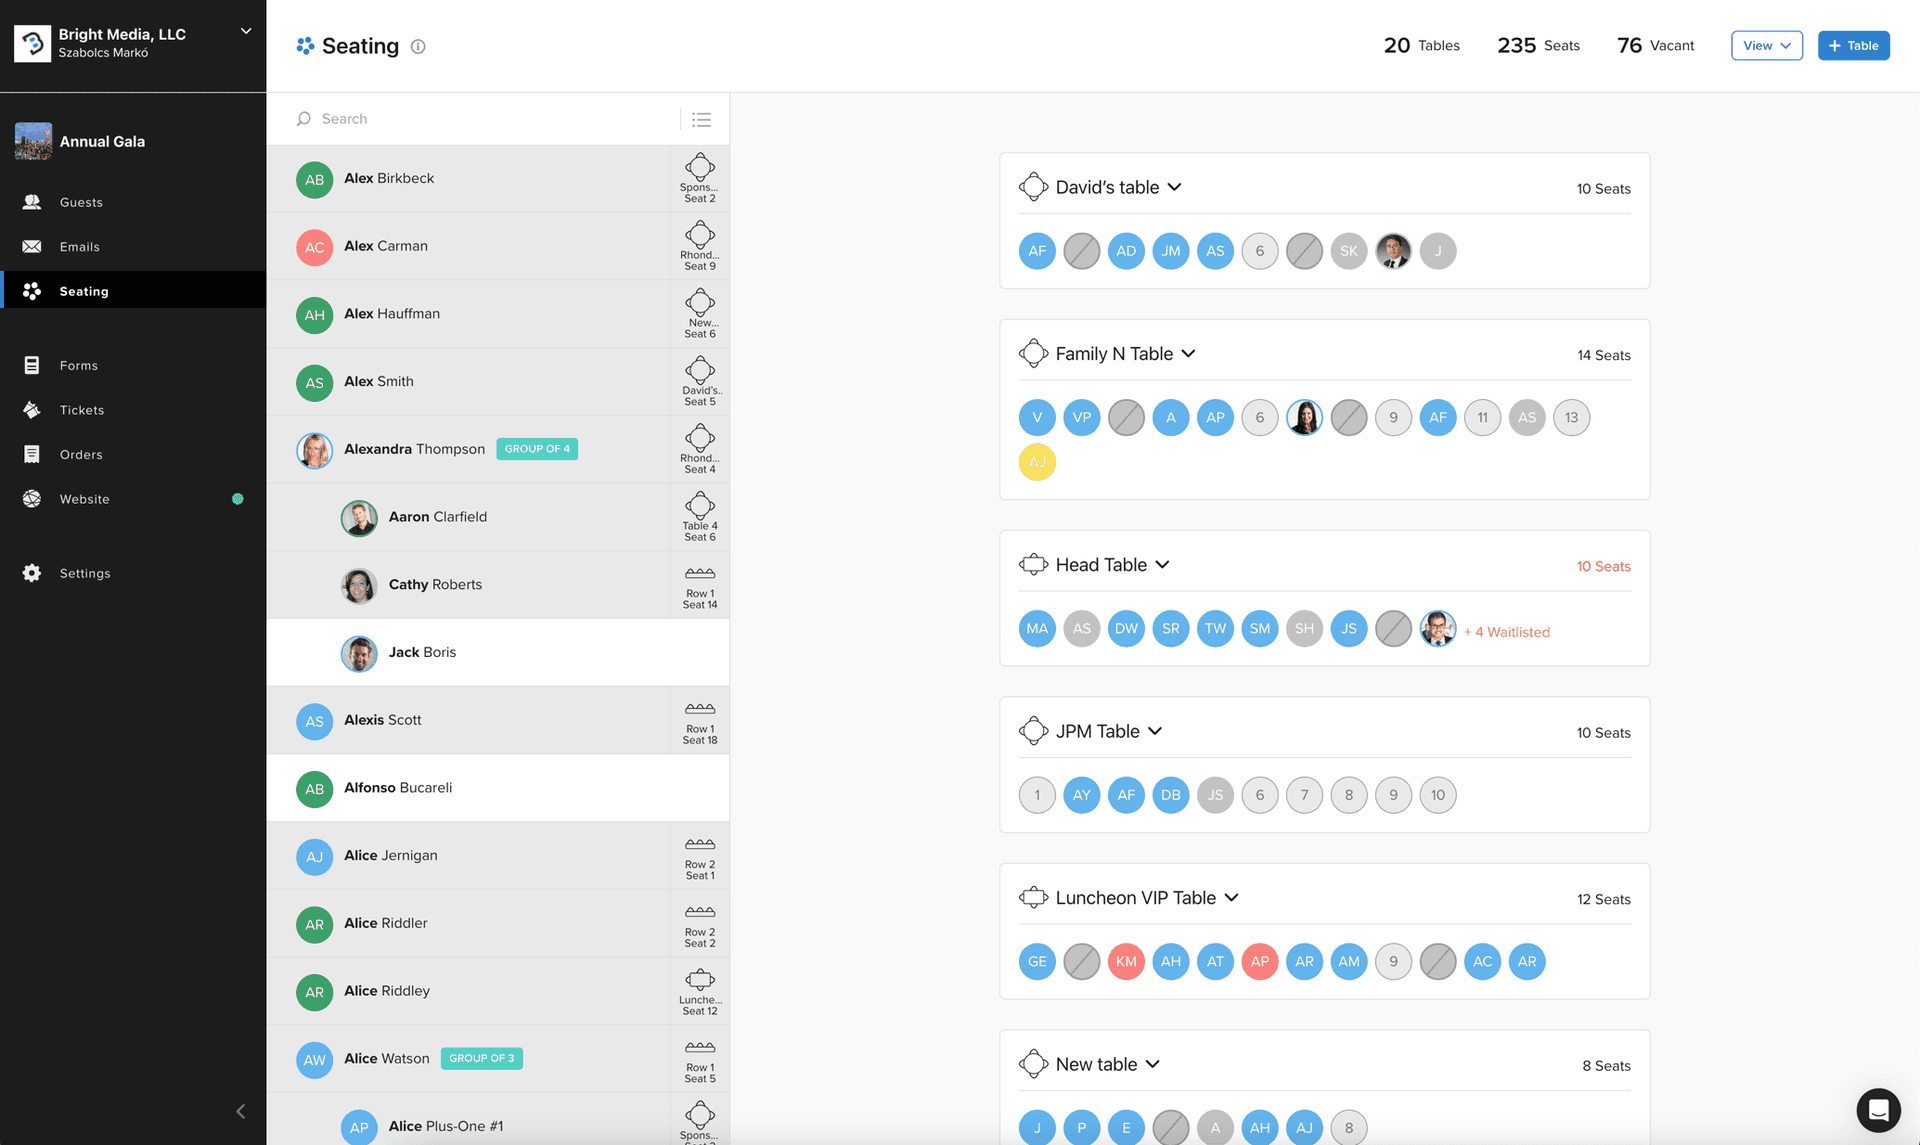Click David's table round shape icon
The width and height of the screenshot is (1920, 1145).
coord(1033,187)
